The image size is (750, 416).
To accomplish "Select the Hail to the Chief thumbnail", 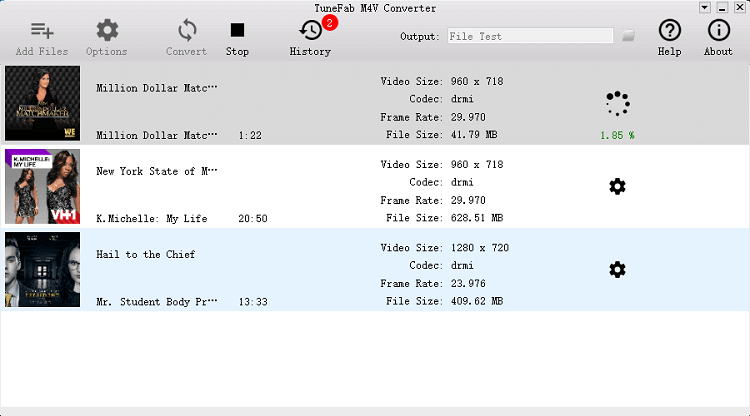I will coord(43,270).
